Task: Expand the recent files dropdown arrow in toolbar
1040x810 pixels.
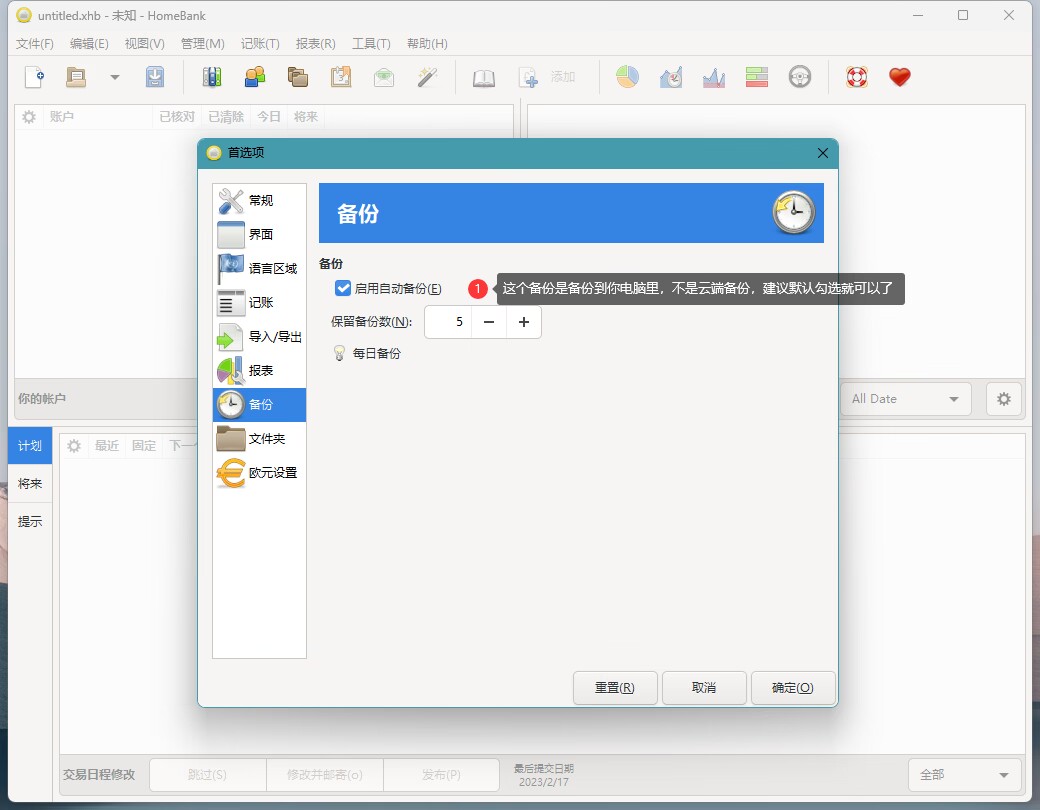Action: point(115,77)
